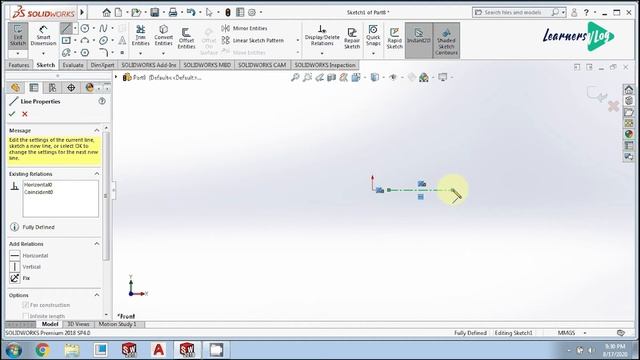
Task: Open the PropertyManager tab icon
Action: click(x=34, y=88)
